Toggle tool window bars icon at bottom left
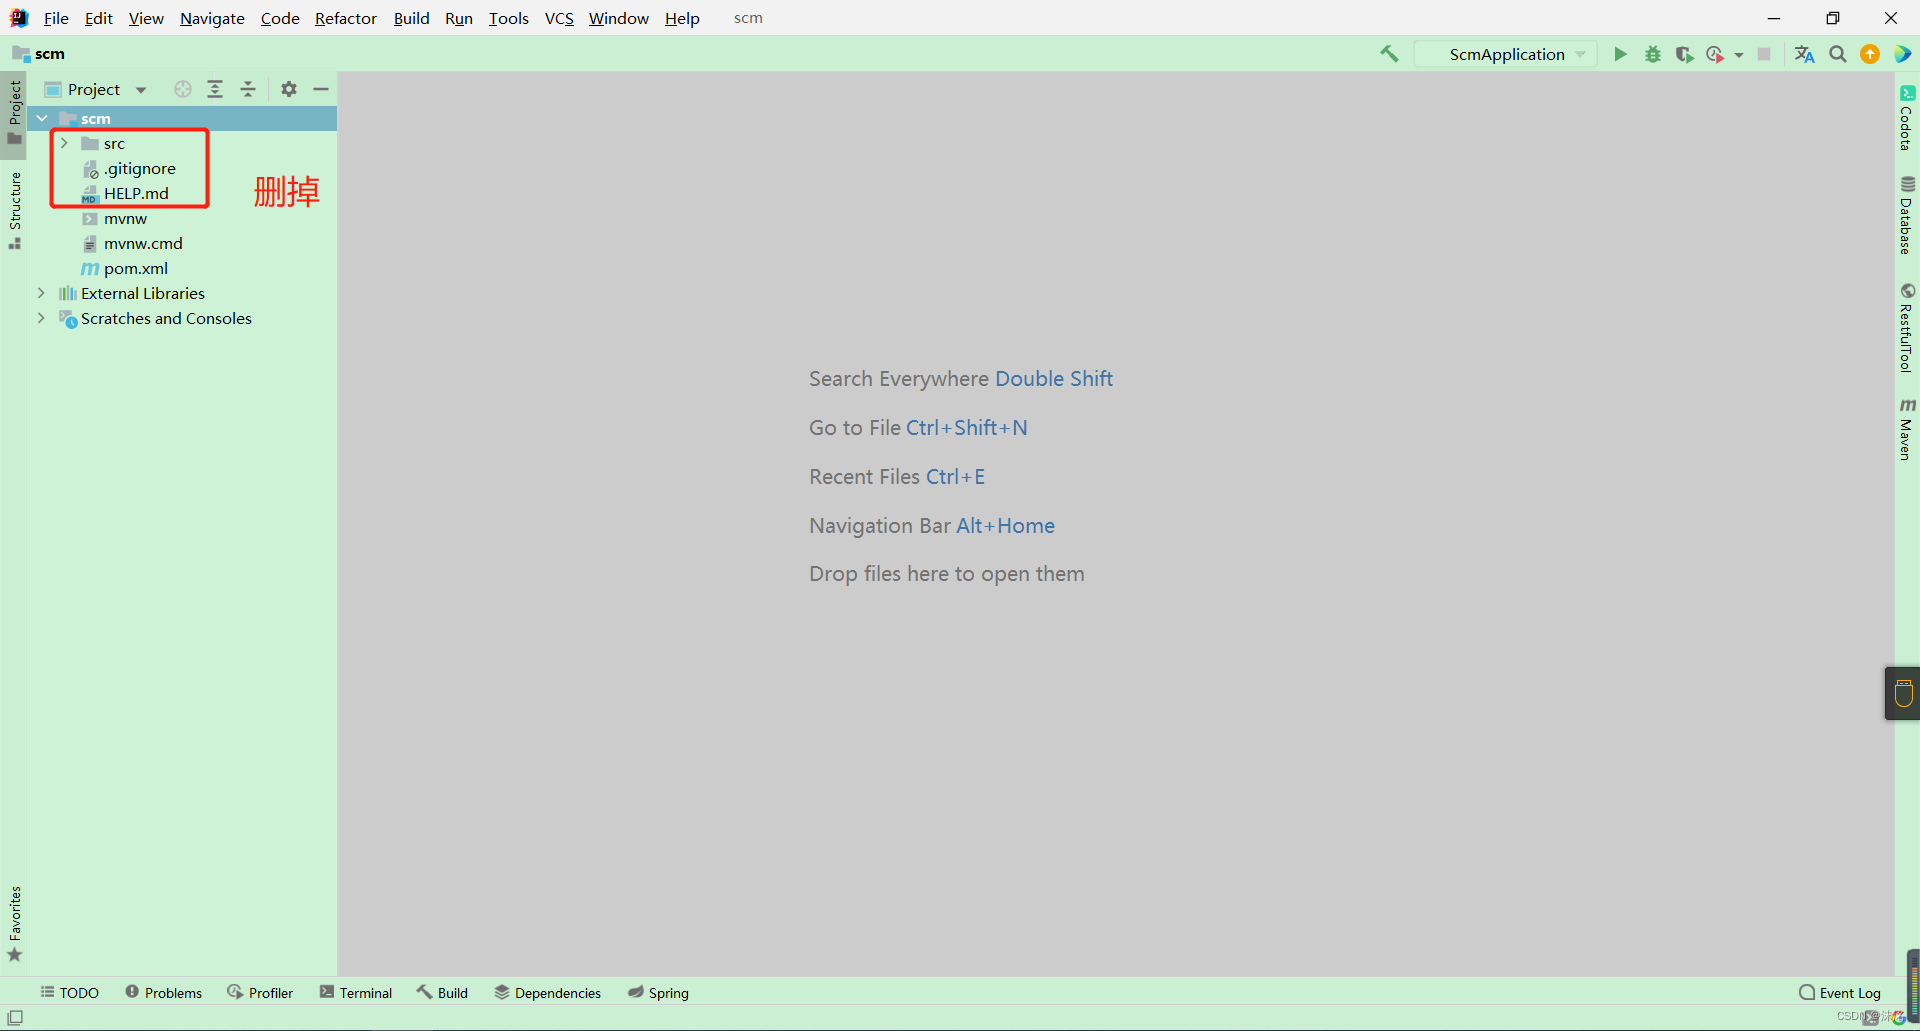The image size is (1920, 1031). pyautogui.click(x=15, y=1018)
